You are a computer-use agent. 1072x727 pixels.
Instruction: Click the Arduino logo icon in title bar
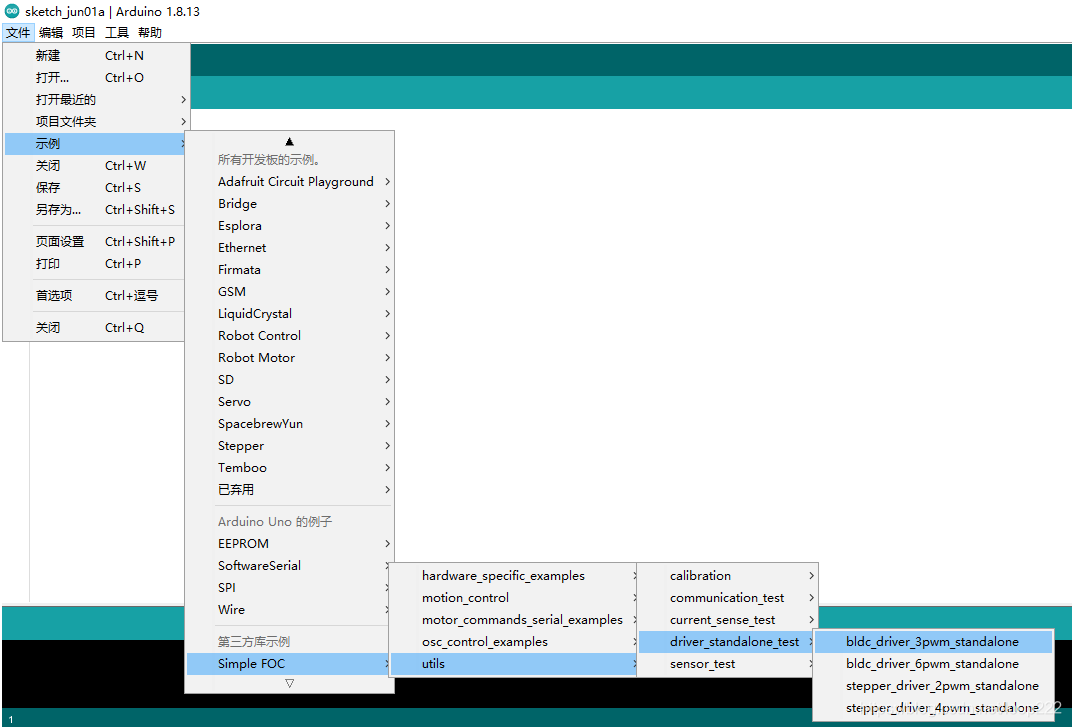(x=12, y=11)
